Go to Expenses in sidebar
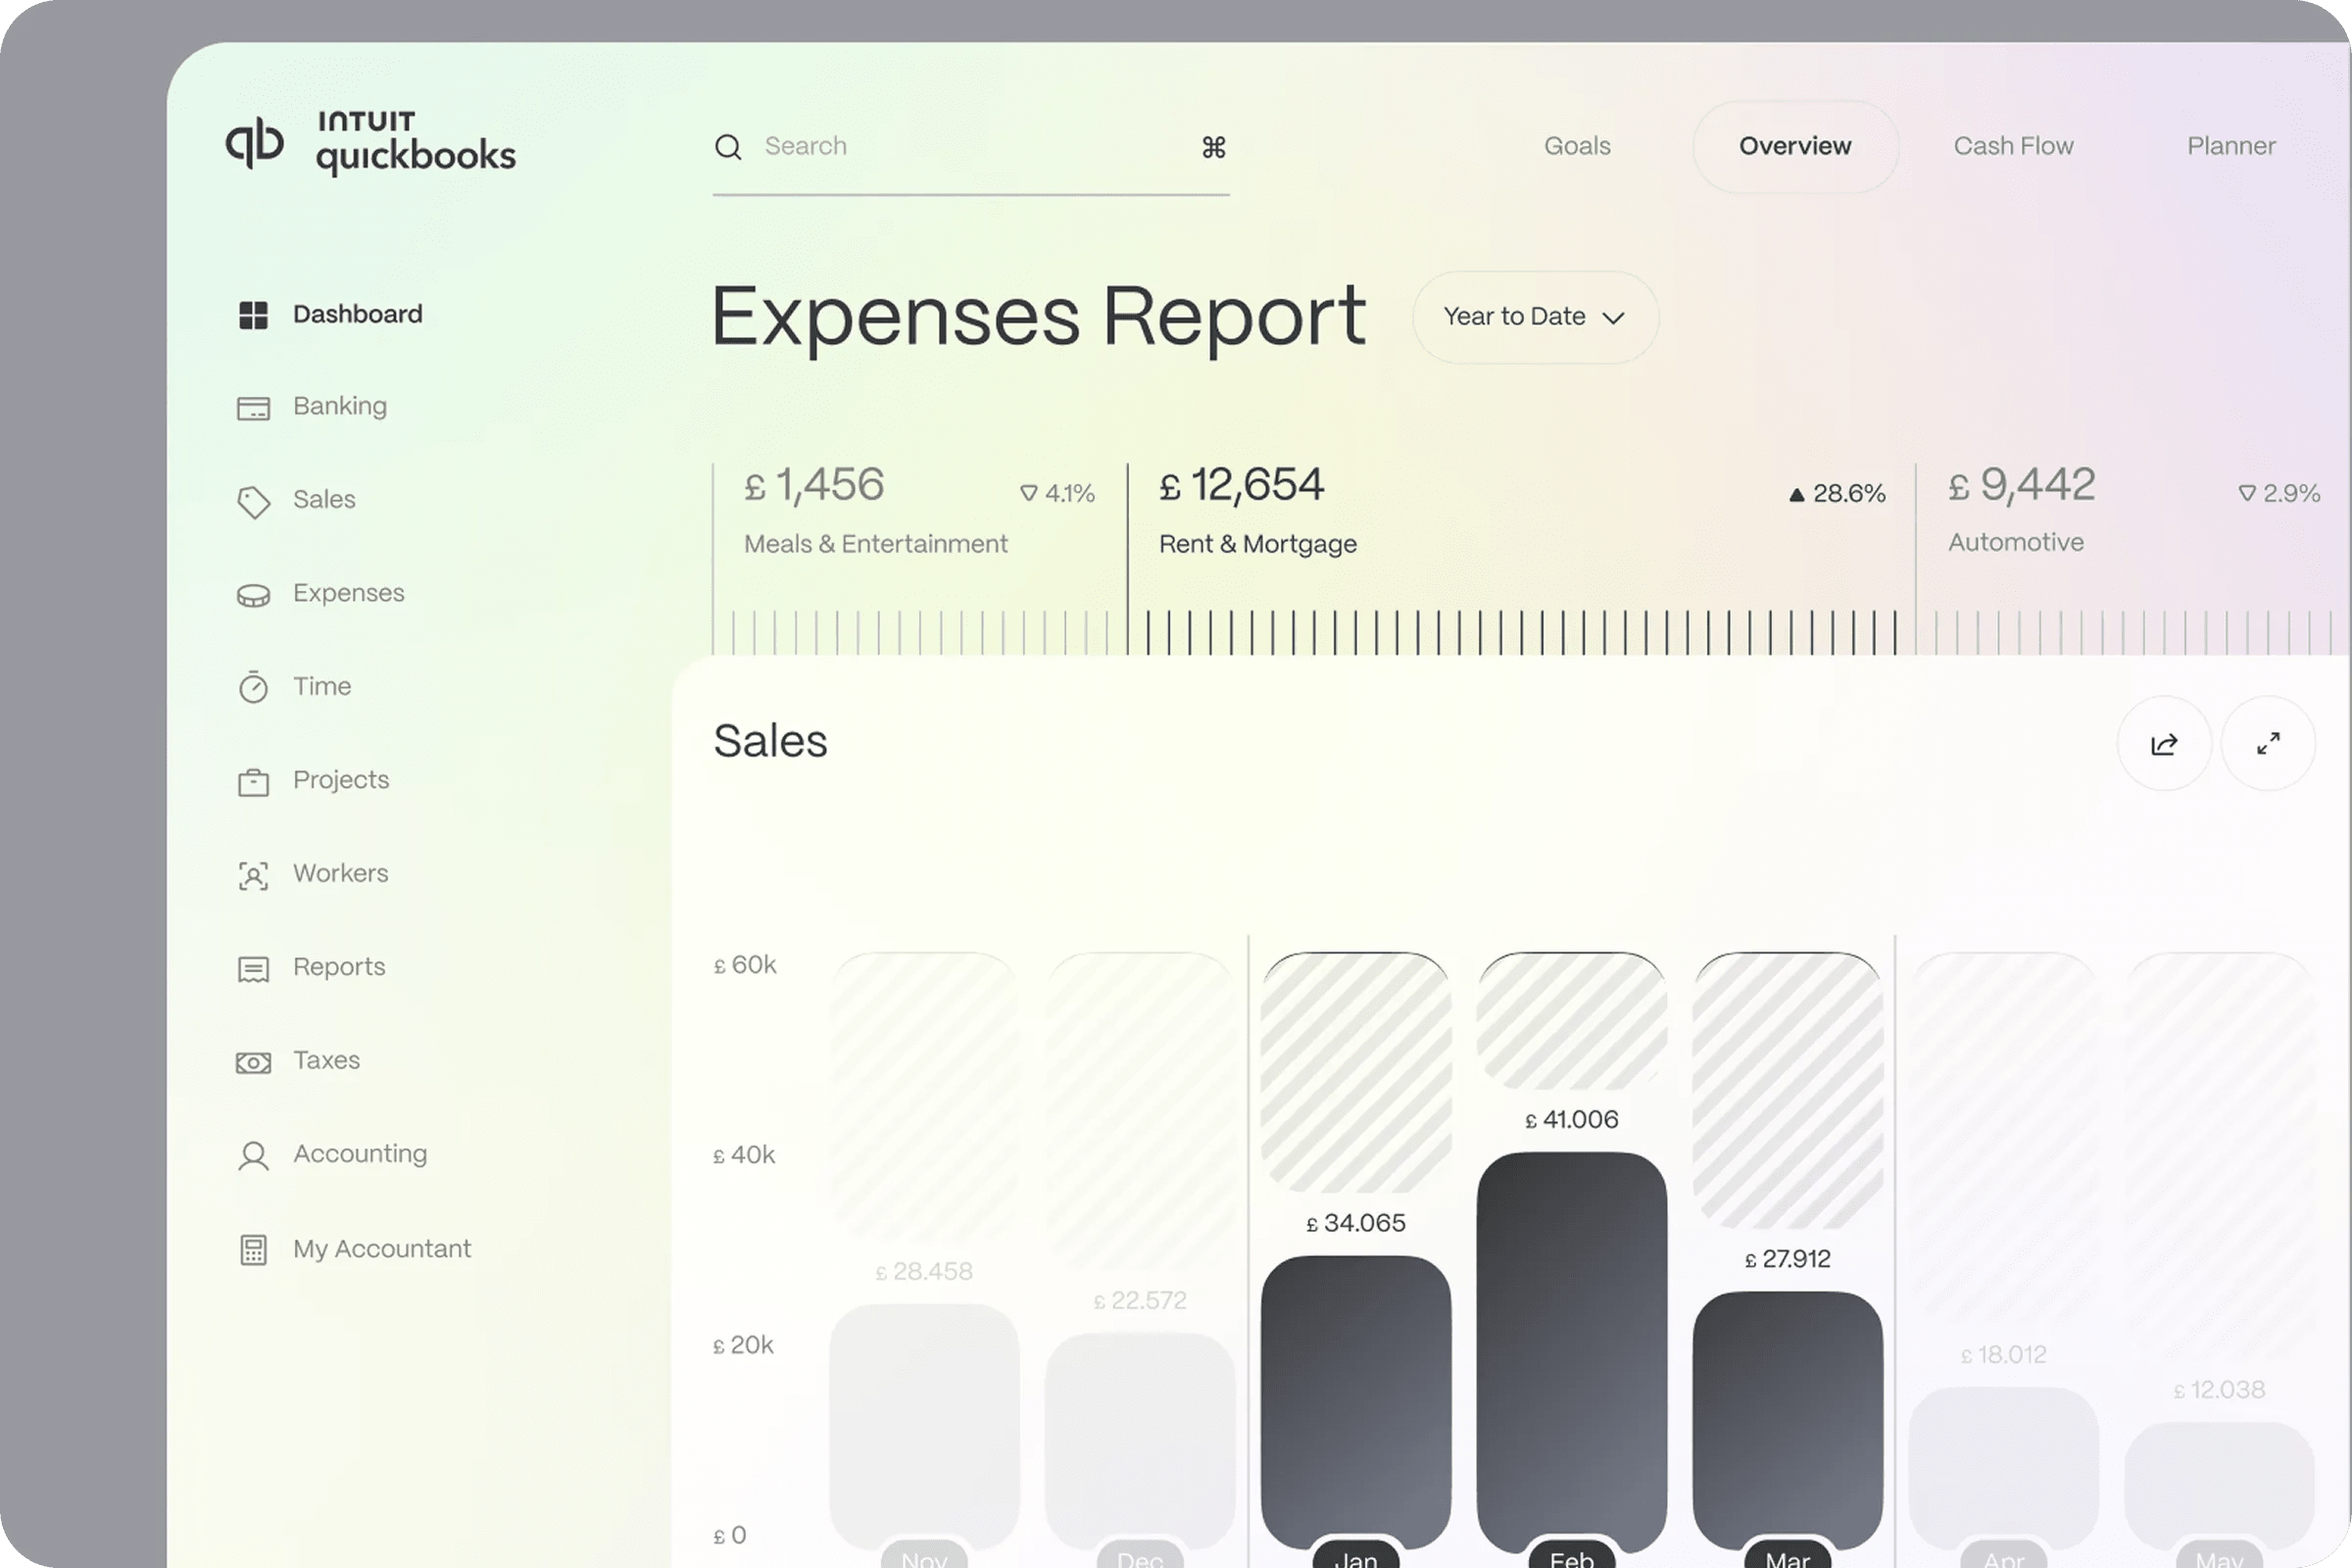This screenshot has height=1568, width=2352. click(x=348, y=593)
